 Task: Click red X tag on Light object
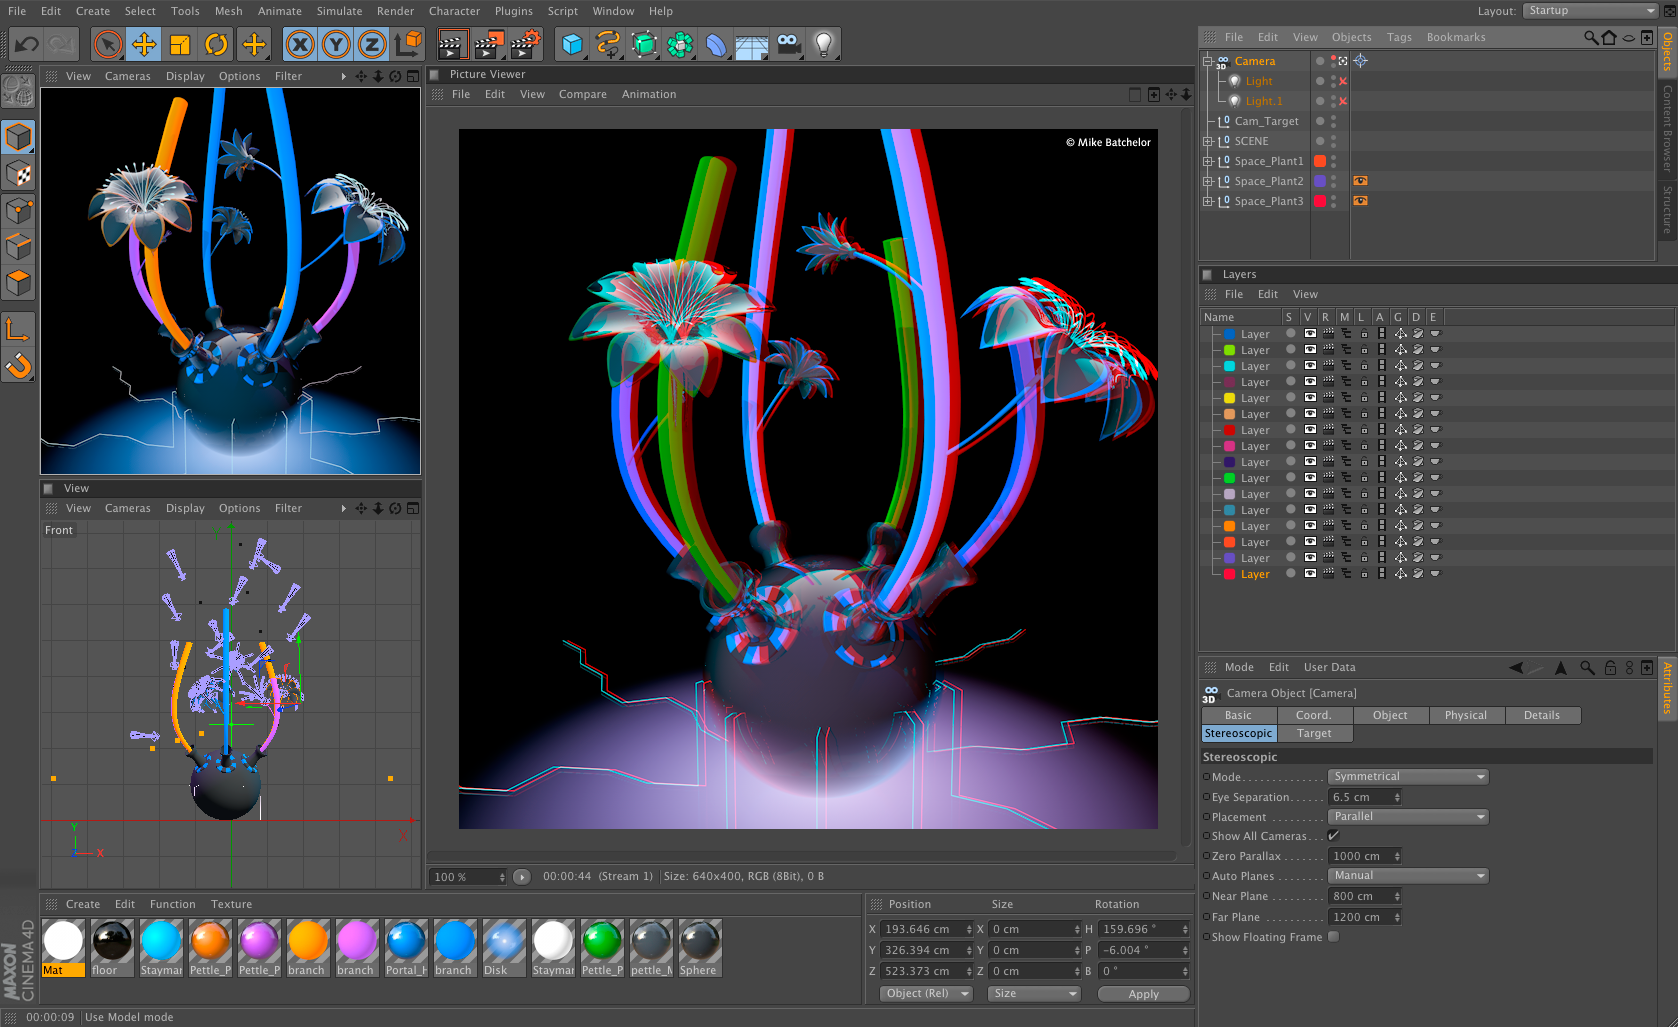(1343, 81)
